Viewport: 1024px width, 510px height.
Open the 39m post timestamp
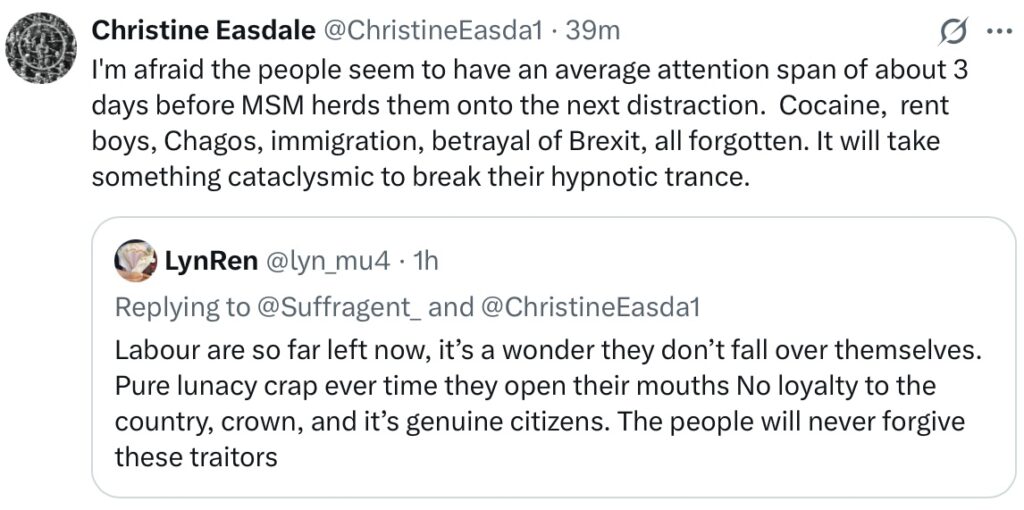[592, 30]
